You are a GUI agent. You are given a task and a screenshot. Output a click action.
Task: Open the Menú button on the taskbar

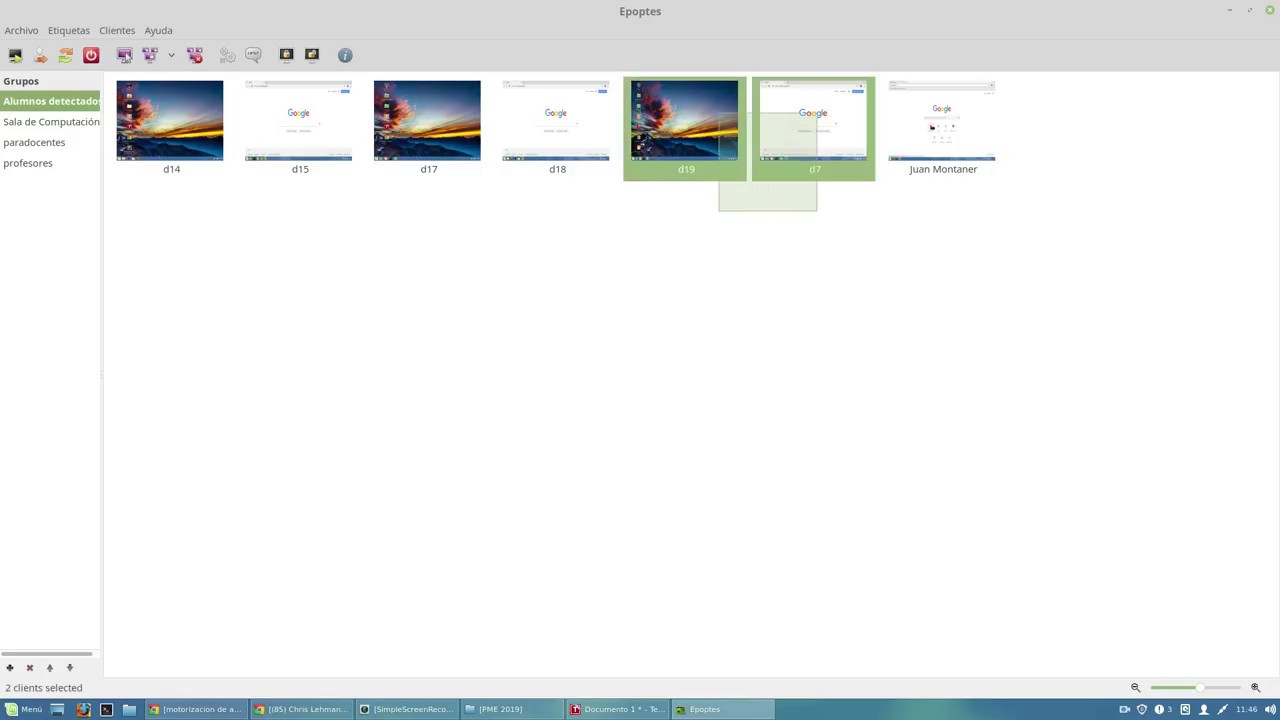click(23, 709)
